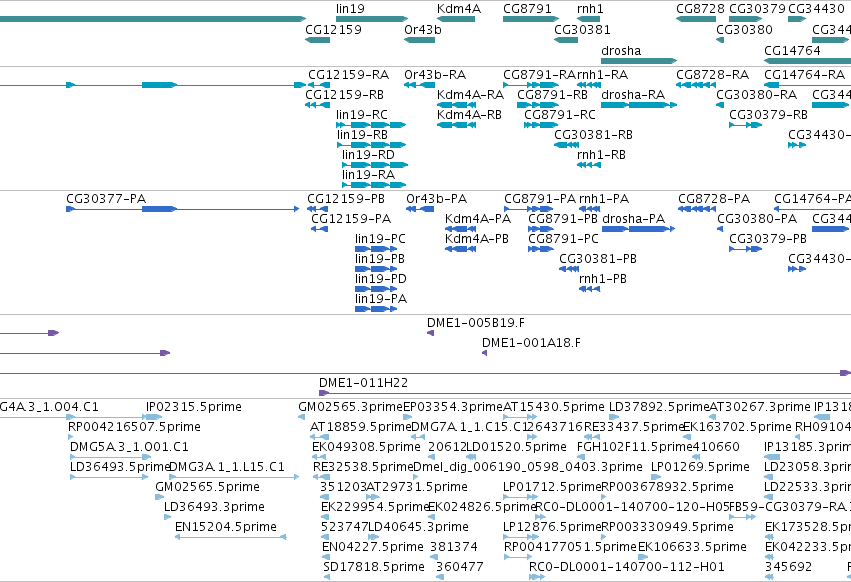The image size is (851, 582).
Task: Click EST GM02565.5prime
Action: 159,497
